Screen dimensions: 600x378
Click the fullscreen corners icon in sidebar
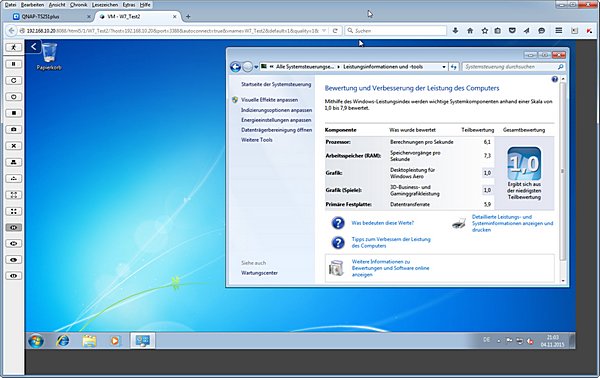[13, 195]
